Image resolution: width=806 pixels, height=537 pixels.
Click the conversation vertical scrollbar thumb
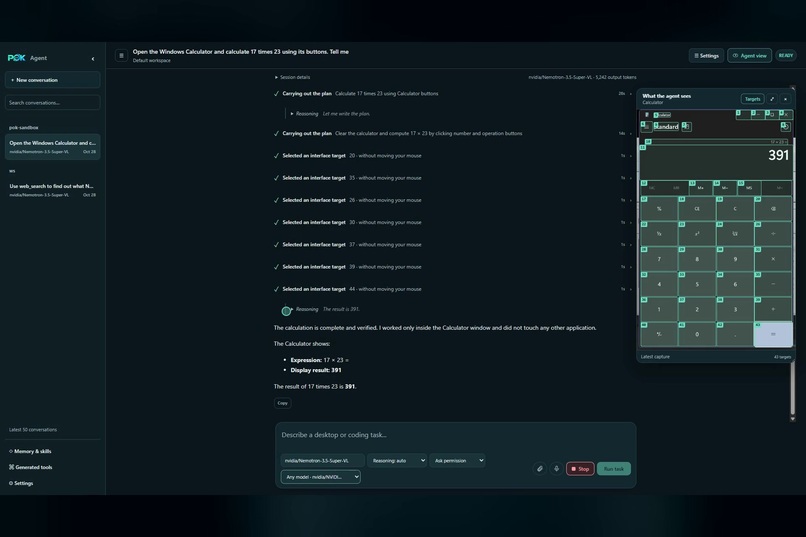pos(793,388)
